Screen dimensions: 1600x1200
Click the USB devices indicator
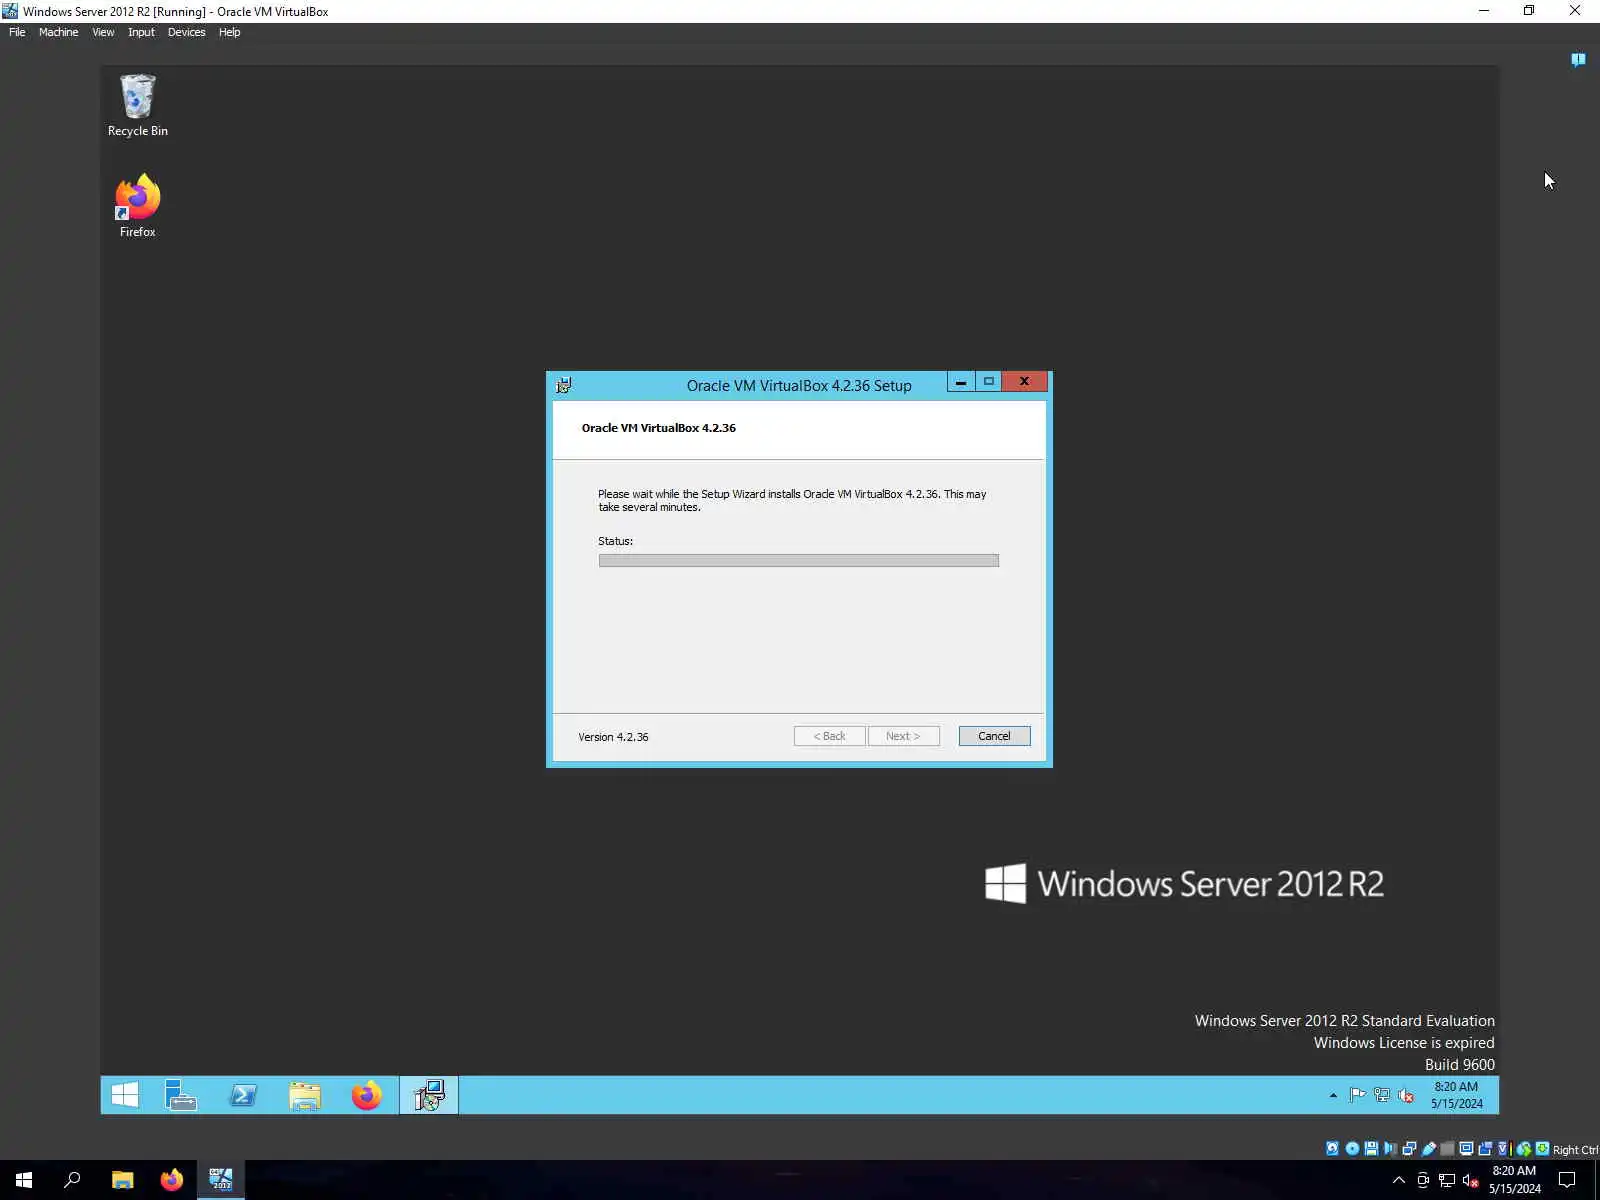[x=1428, y=1149]
